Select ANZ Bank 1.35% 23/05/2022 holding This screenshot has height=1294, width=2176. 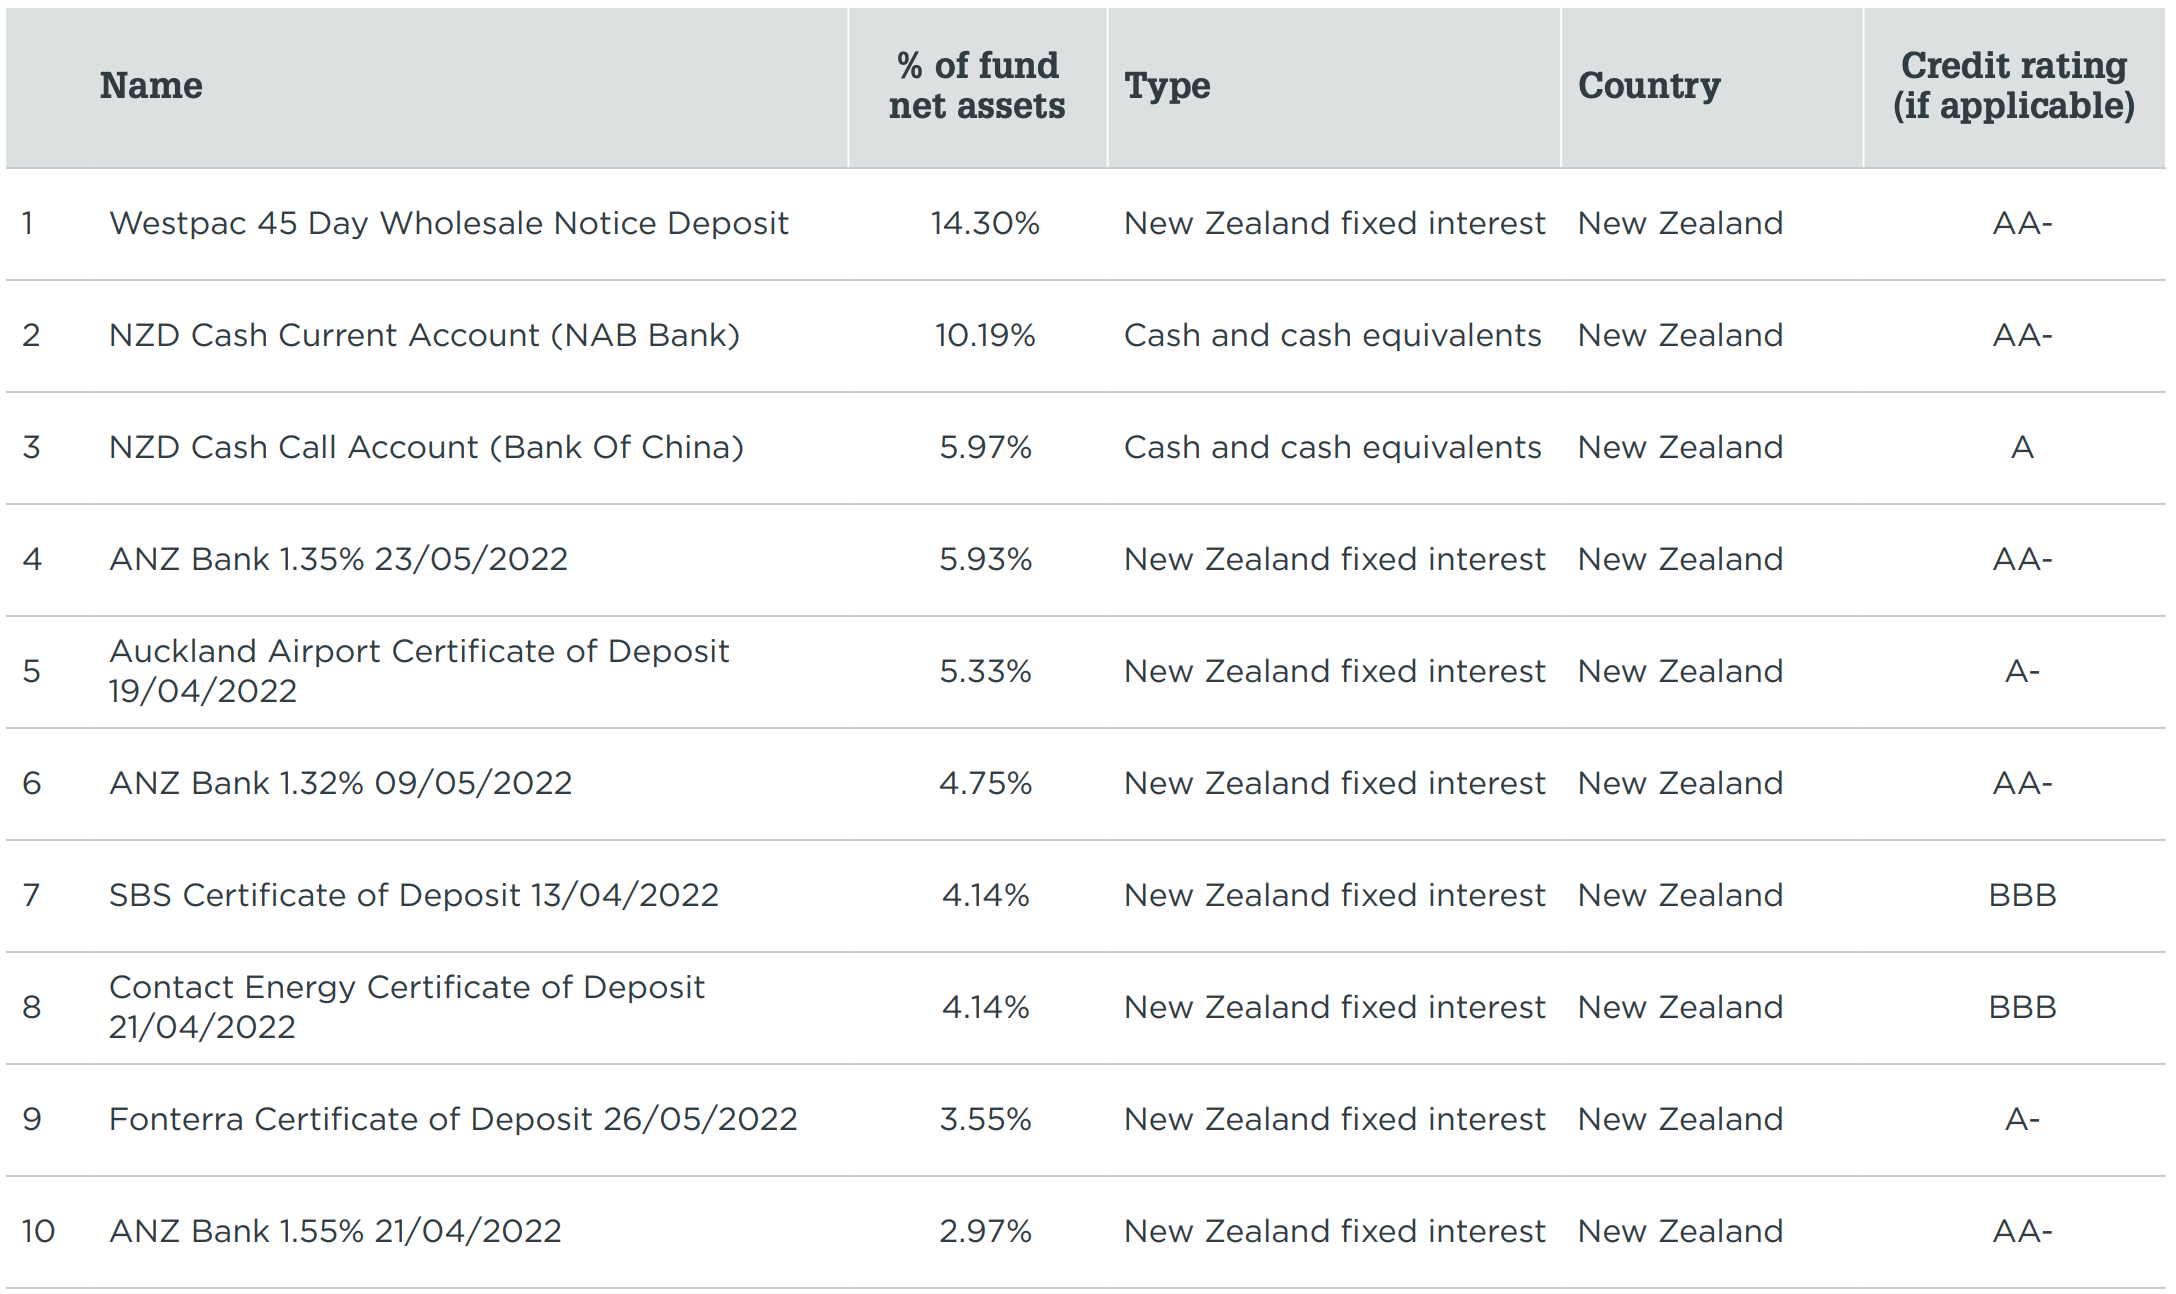click(x=338, y=559)
